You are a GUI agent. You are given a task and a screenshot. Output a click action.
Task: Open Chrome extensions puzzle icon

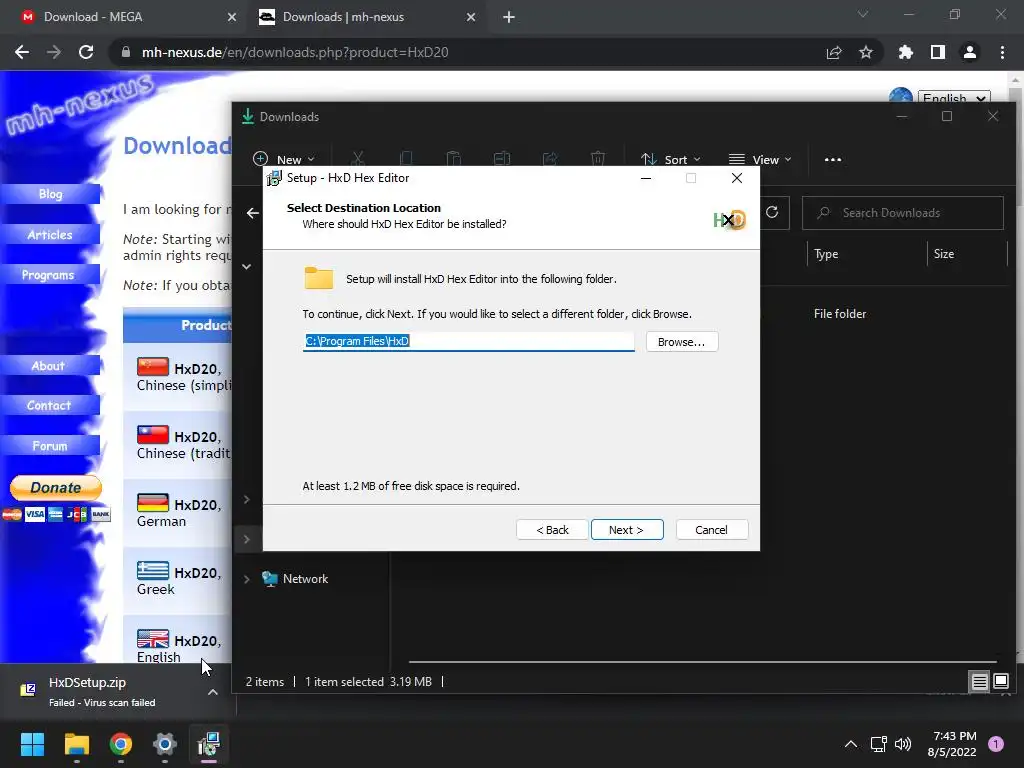pyautogui.click(x=906, y=52)
